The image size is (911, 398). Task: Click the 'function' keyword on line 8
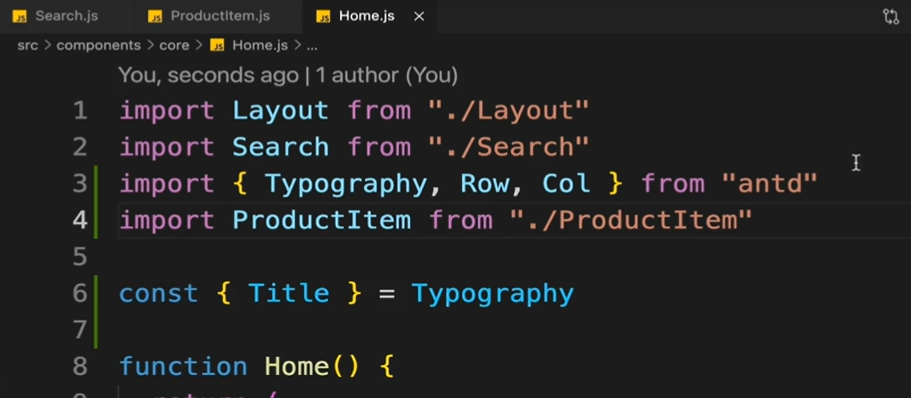[x=183, y=367]
